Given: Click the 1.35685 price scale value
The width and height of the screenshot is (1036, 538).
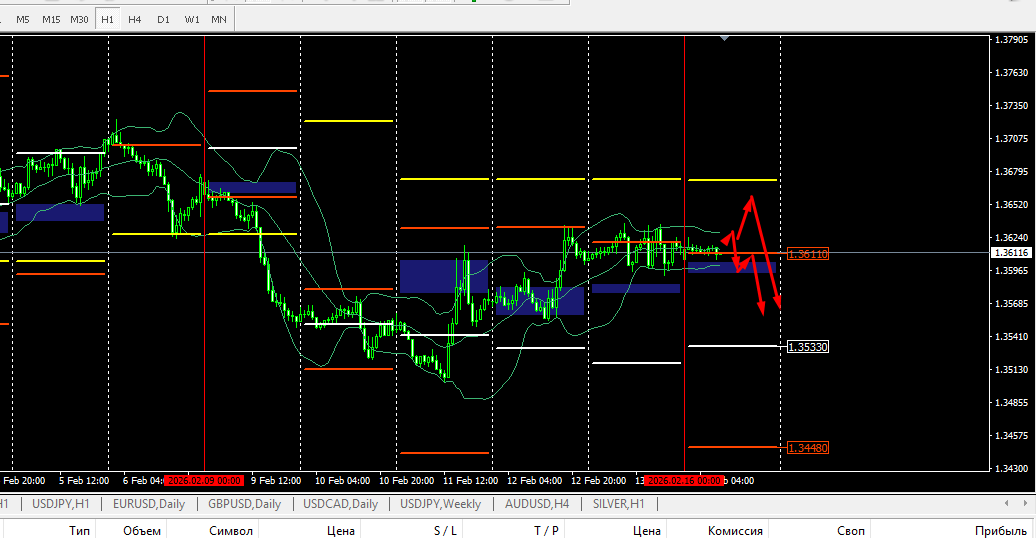Looking at the screenshot, I should pyautogui.click(x=1012, y=303).
